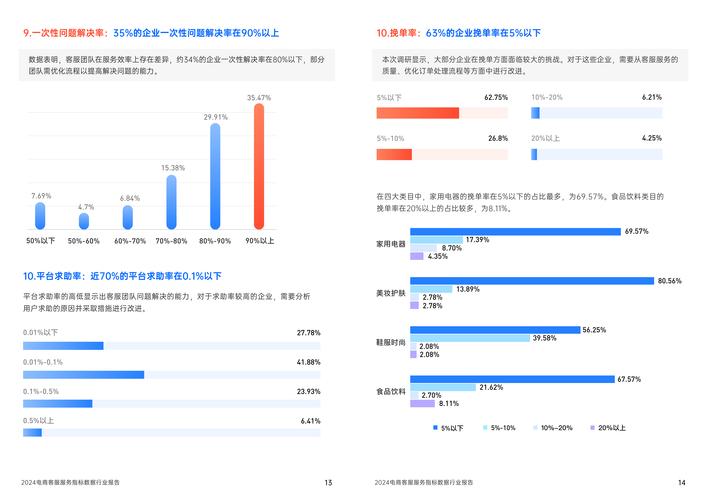The image size is (707, 500).
Task: Click the red 90%以上 bar
Action: (259, 167)
